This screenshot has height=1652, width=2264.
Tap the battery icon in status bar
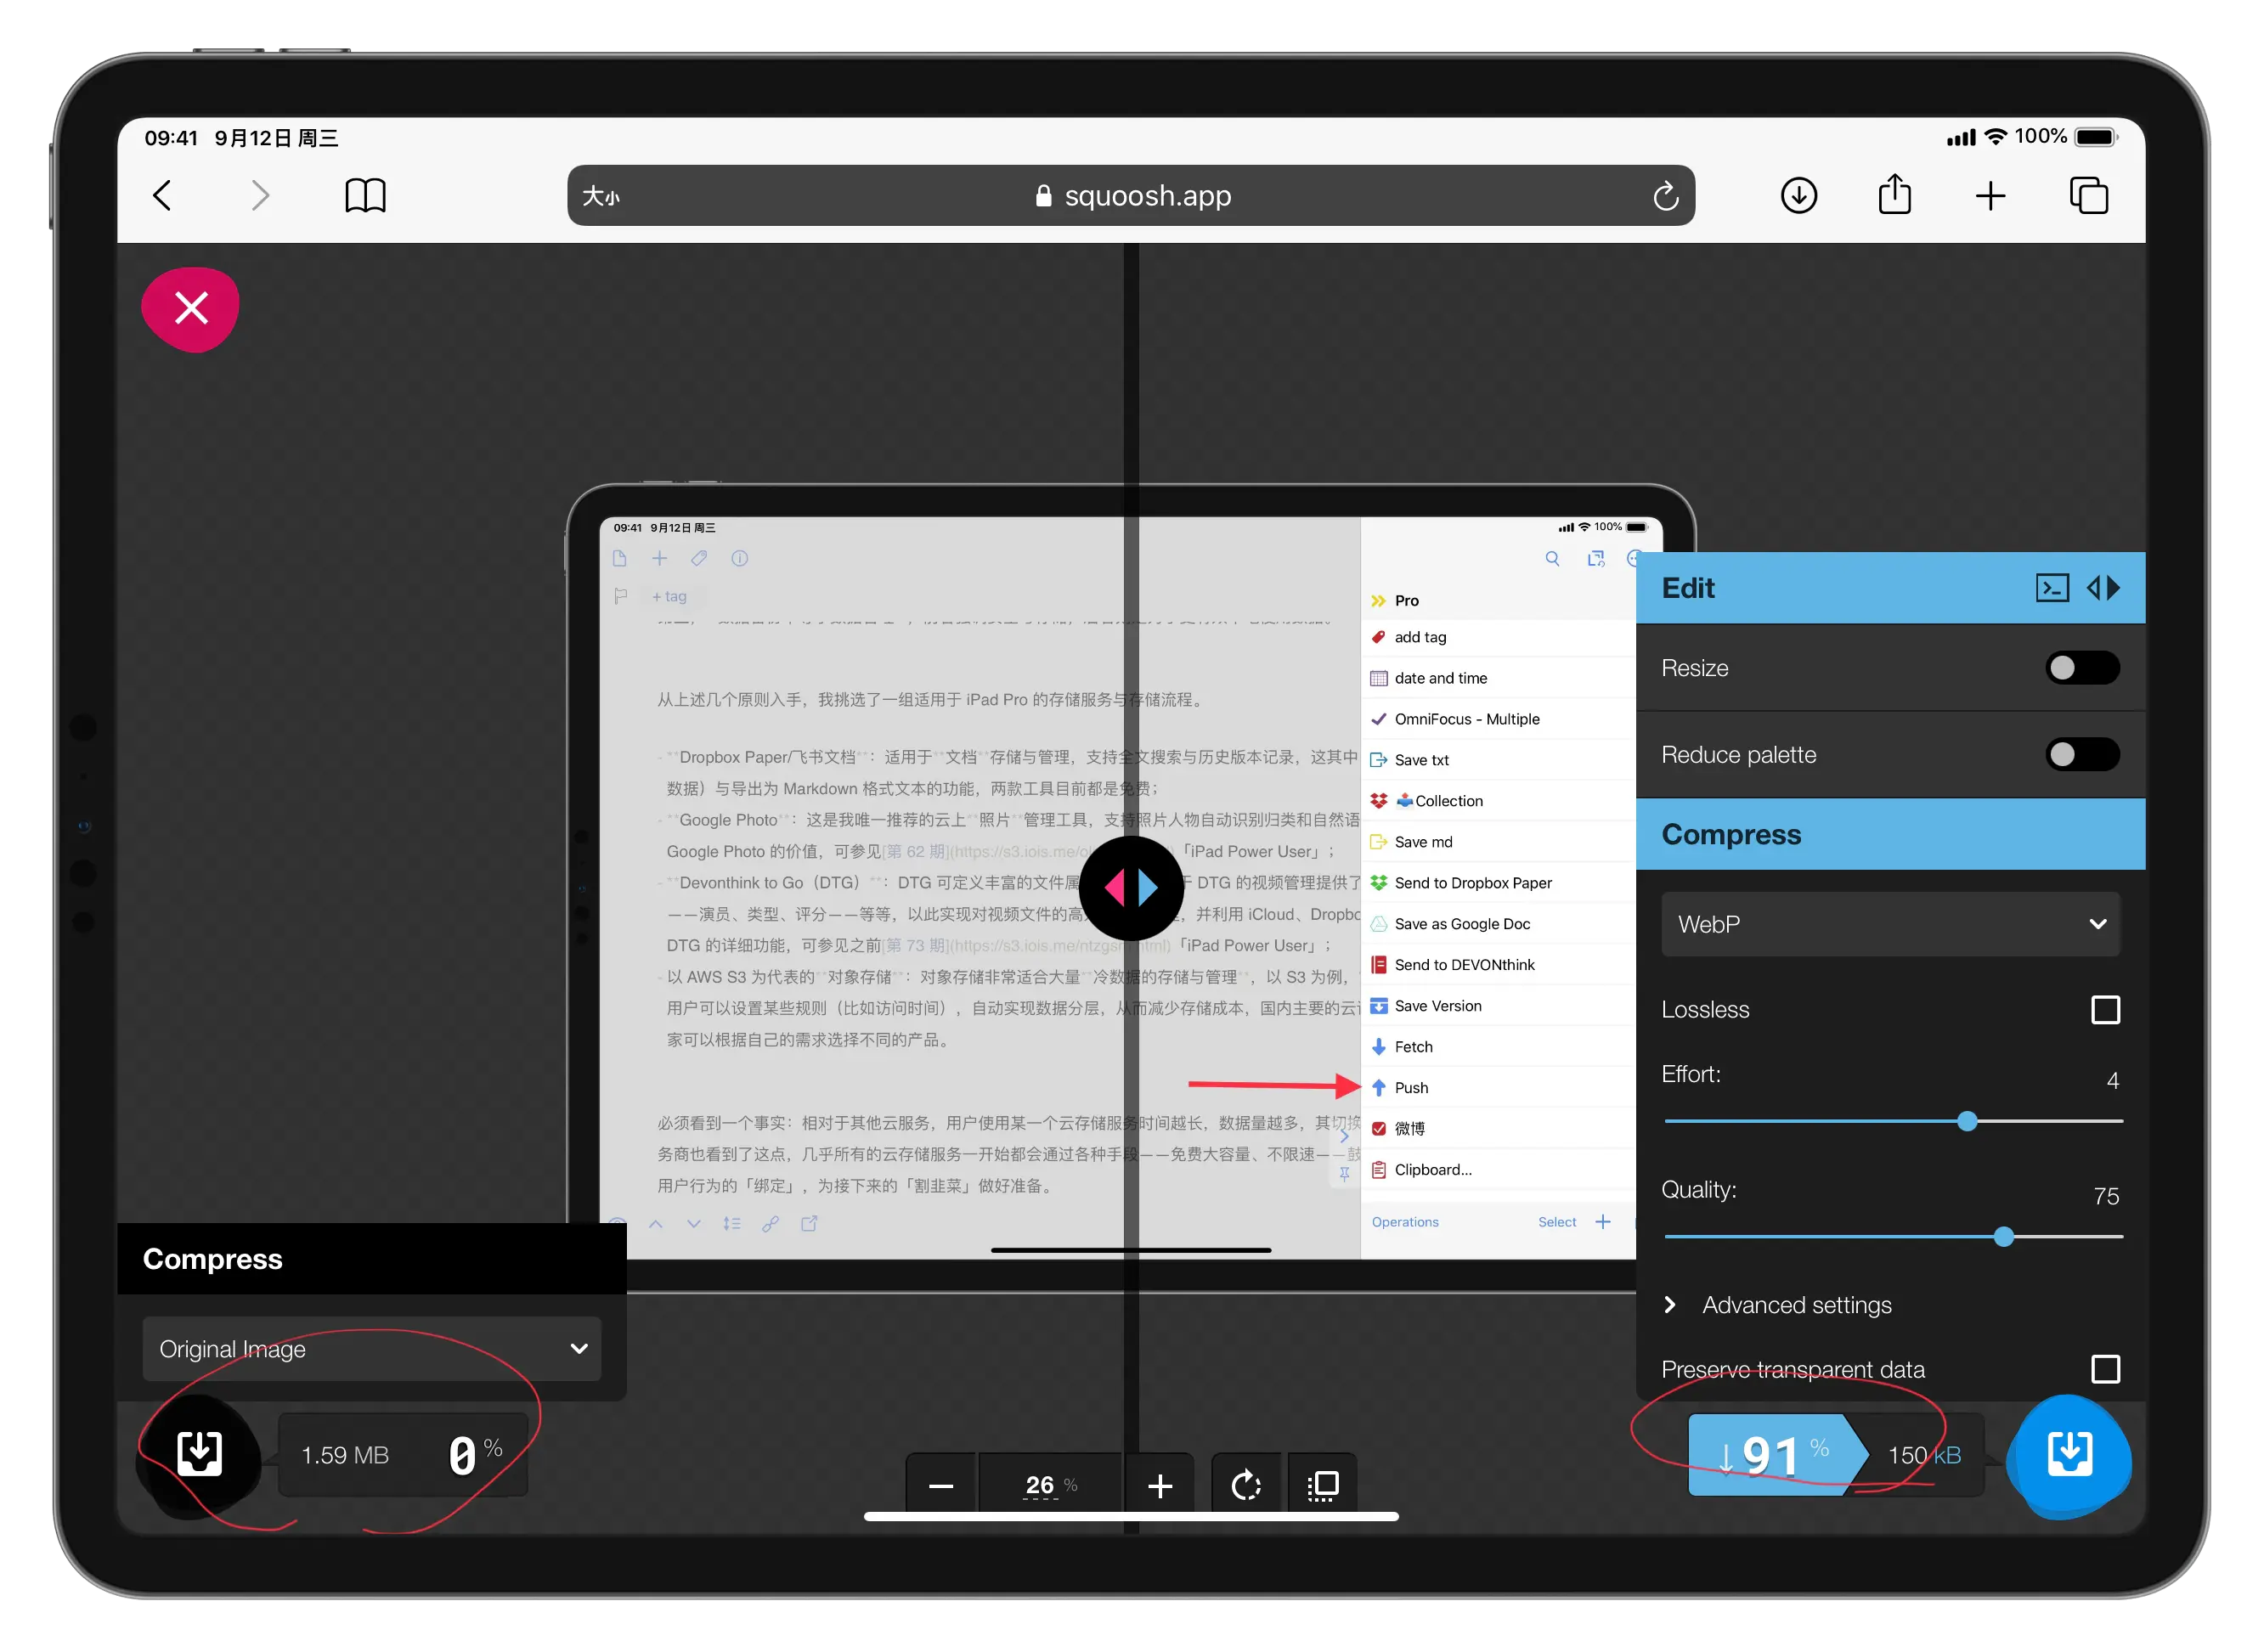[x=2096, y=137]
